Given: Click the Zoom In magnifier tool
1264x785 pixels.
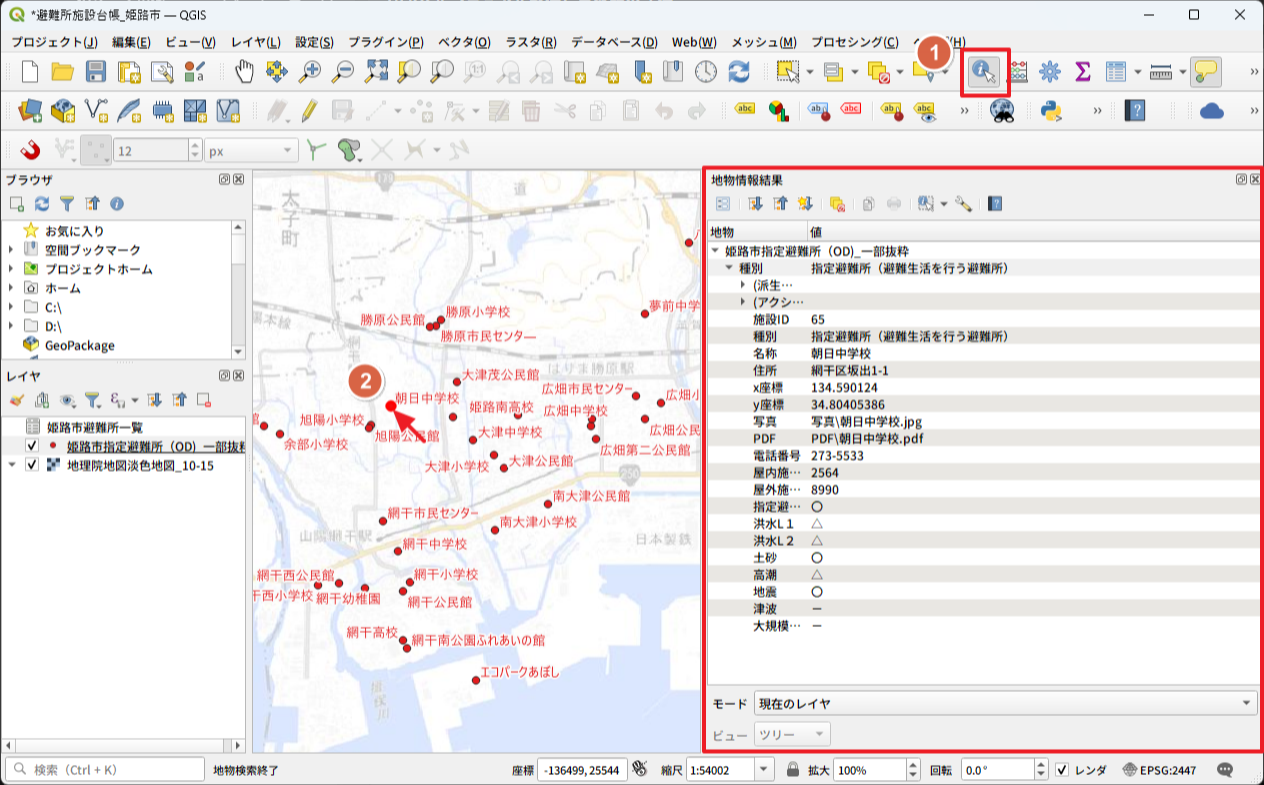Looking at the screenshot, I should click(310, 72).
